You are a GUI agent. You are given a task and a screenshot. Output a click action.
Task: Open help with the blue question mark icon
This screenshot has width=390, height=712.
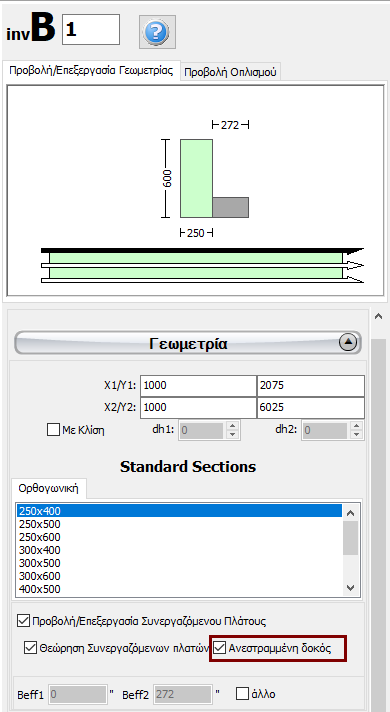tap(157, 32)
